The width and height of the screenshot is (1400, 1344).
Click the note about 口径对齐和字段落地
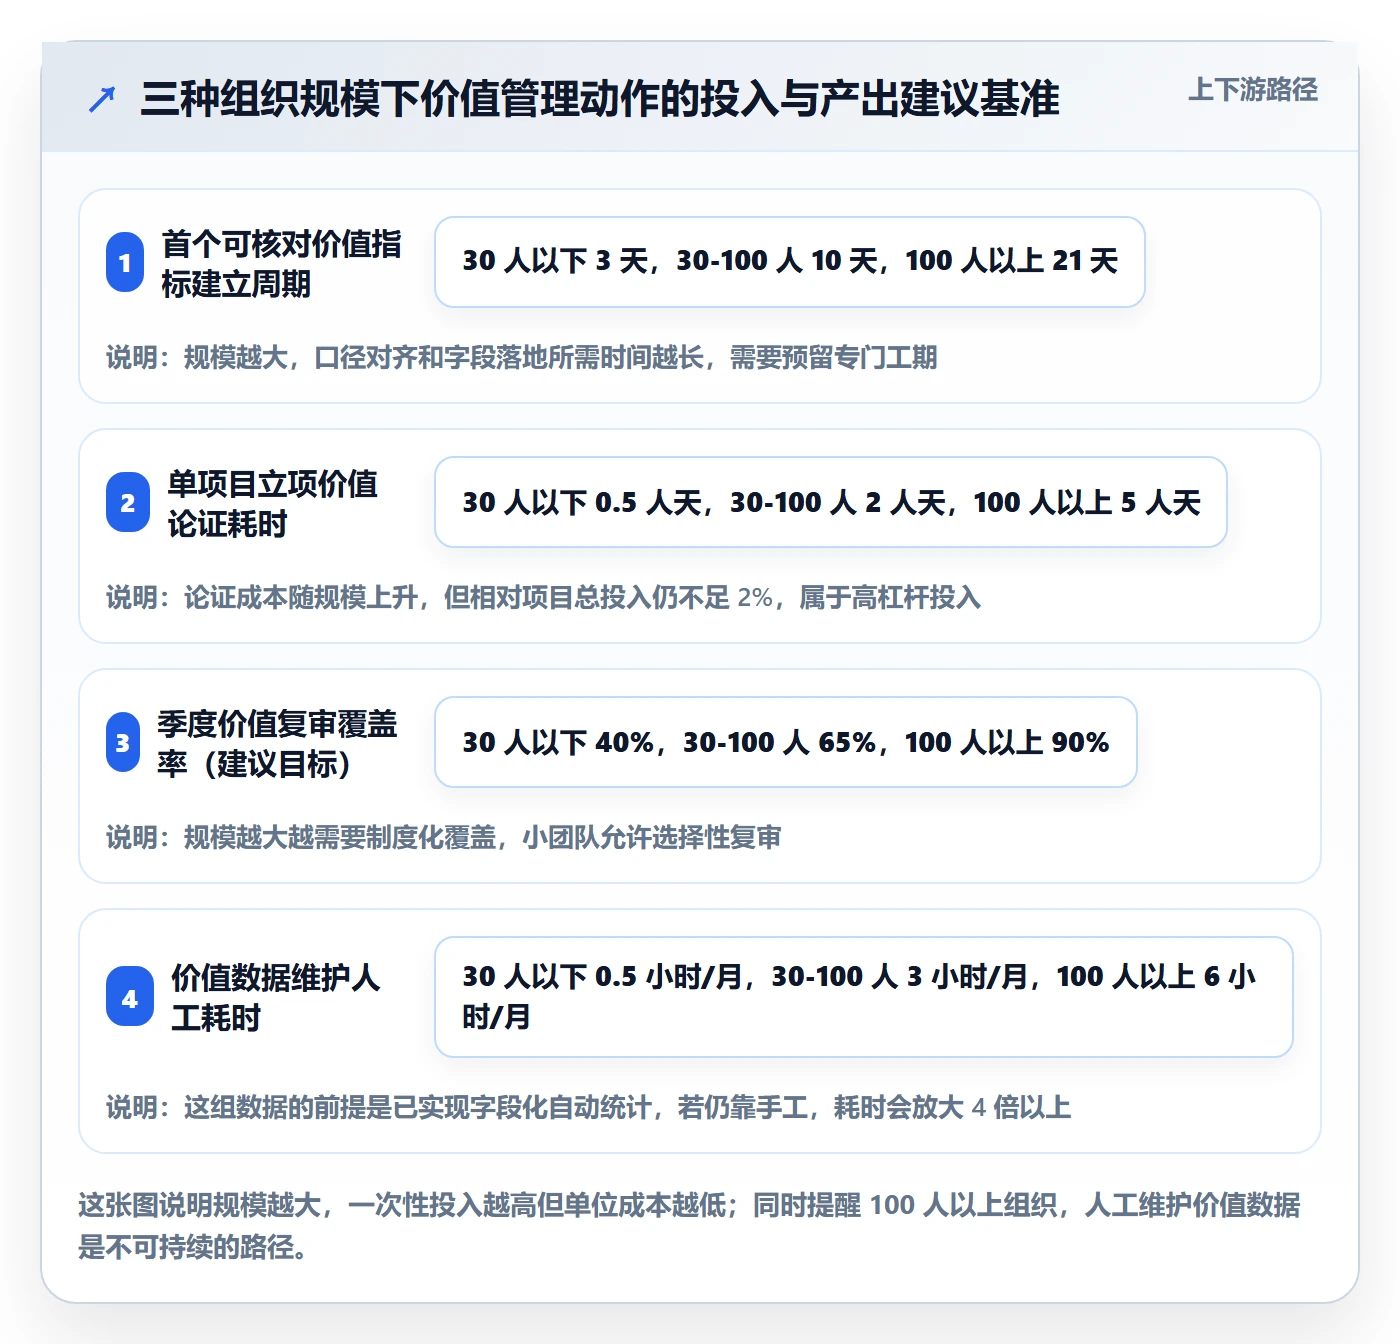(x=522, y=357)
